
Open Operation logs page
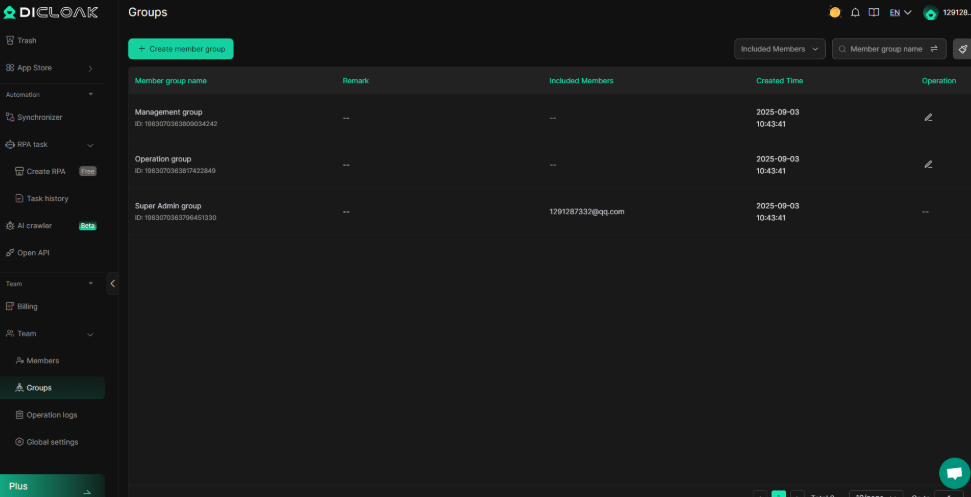tap(51, 415)
